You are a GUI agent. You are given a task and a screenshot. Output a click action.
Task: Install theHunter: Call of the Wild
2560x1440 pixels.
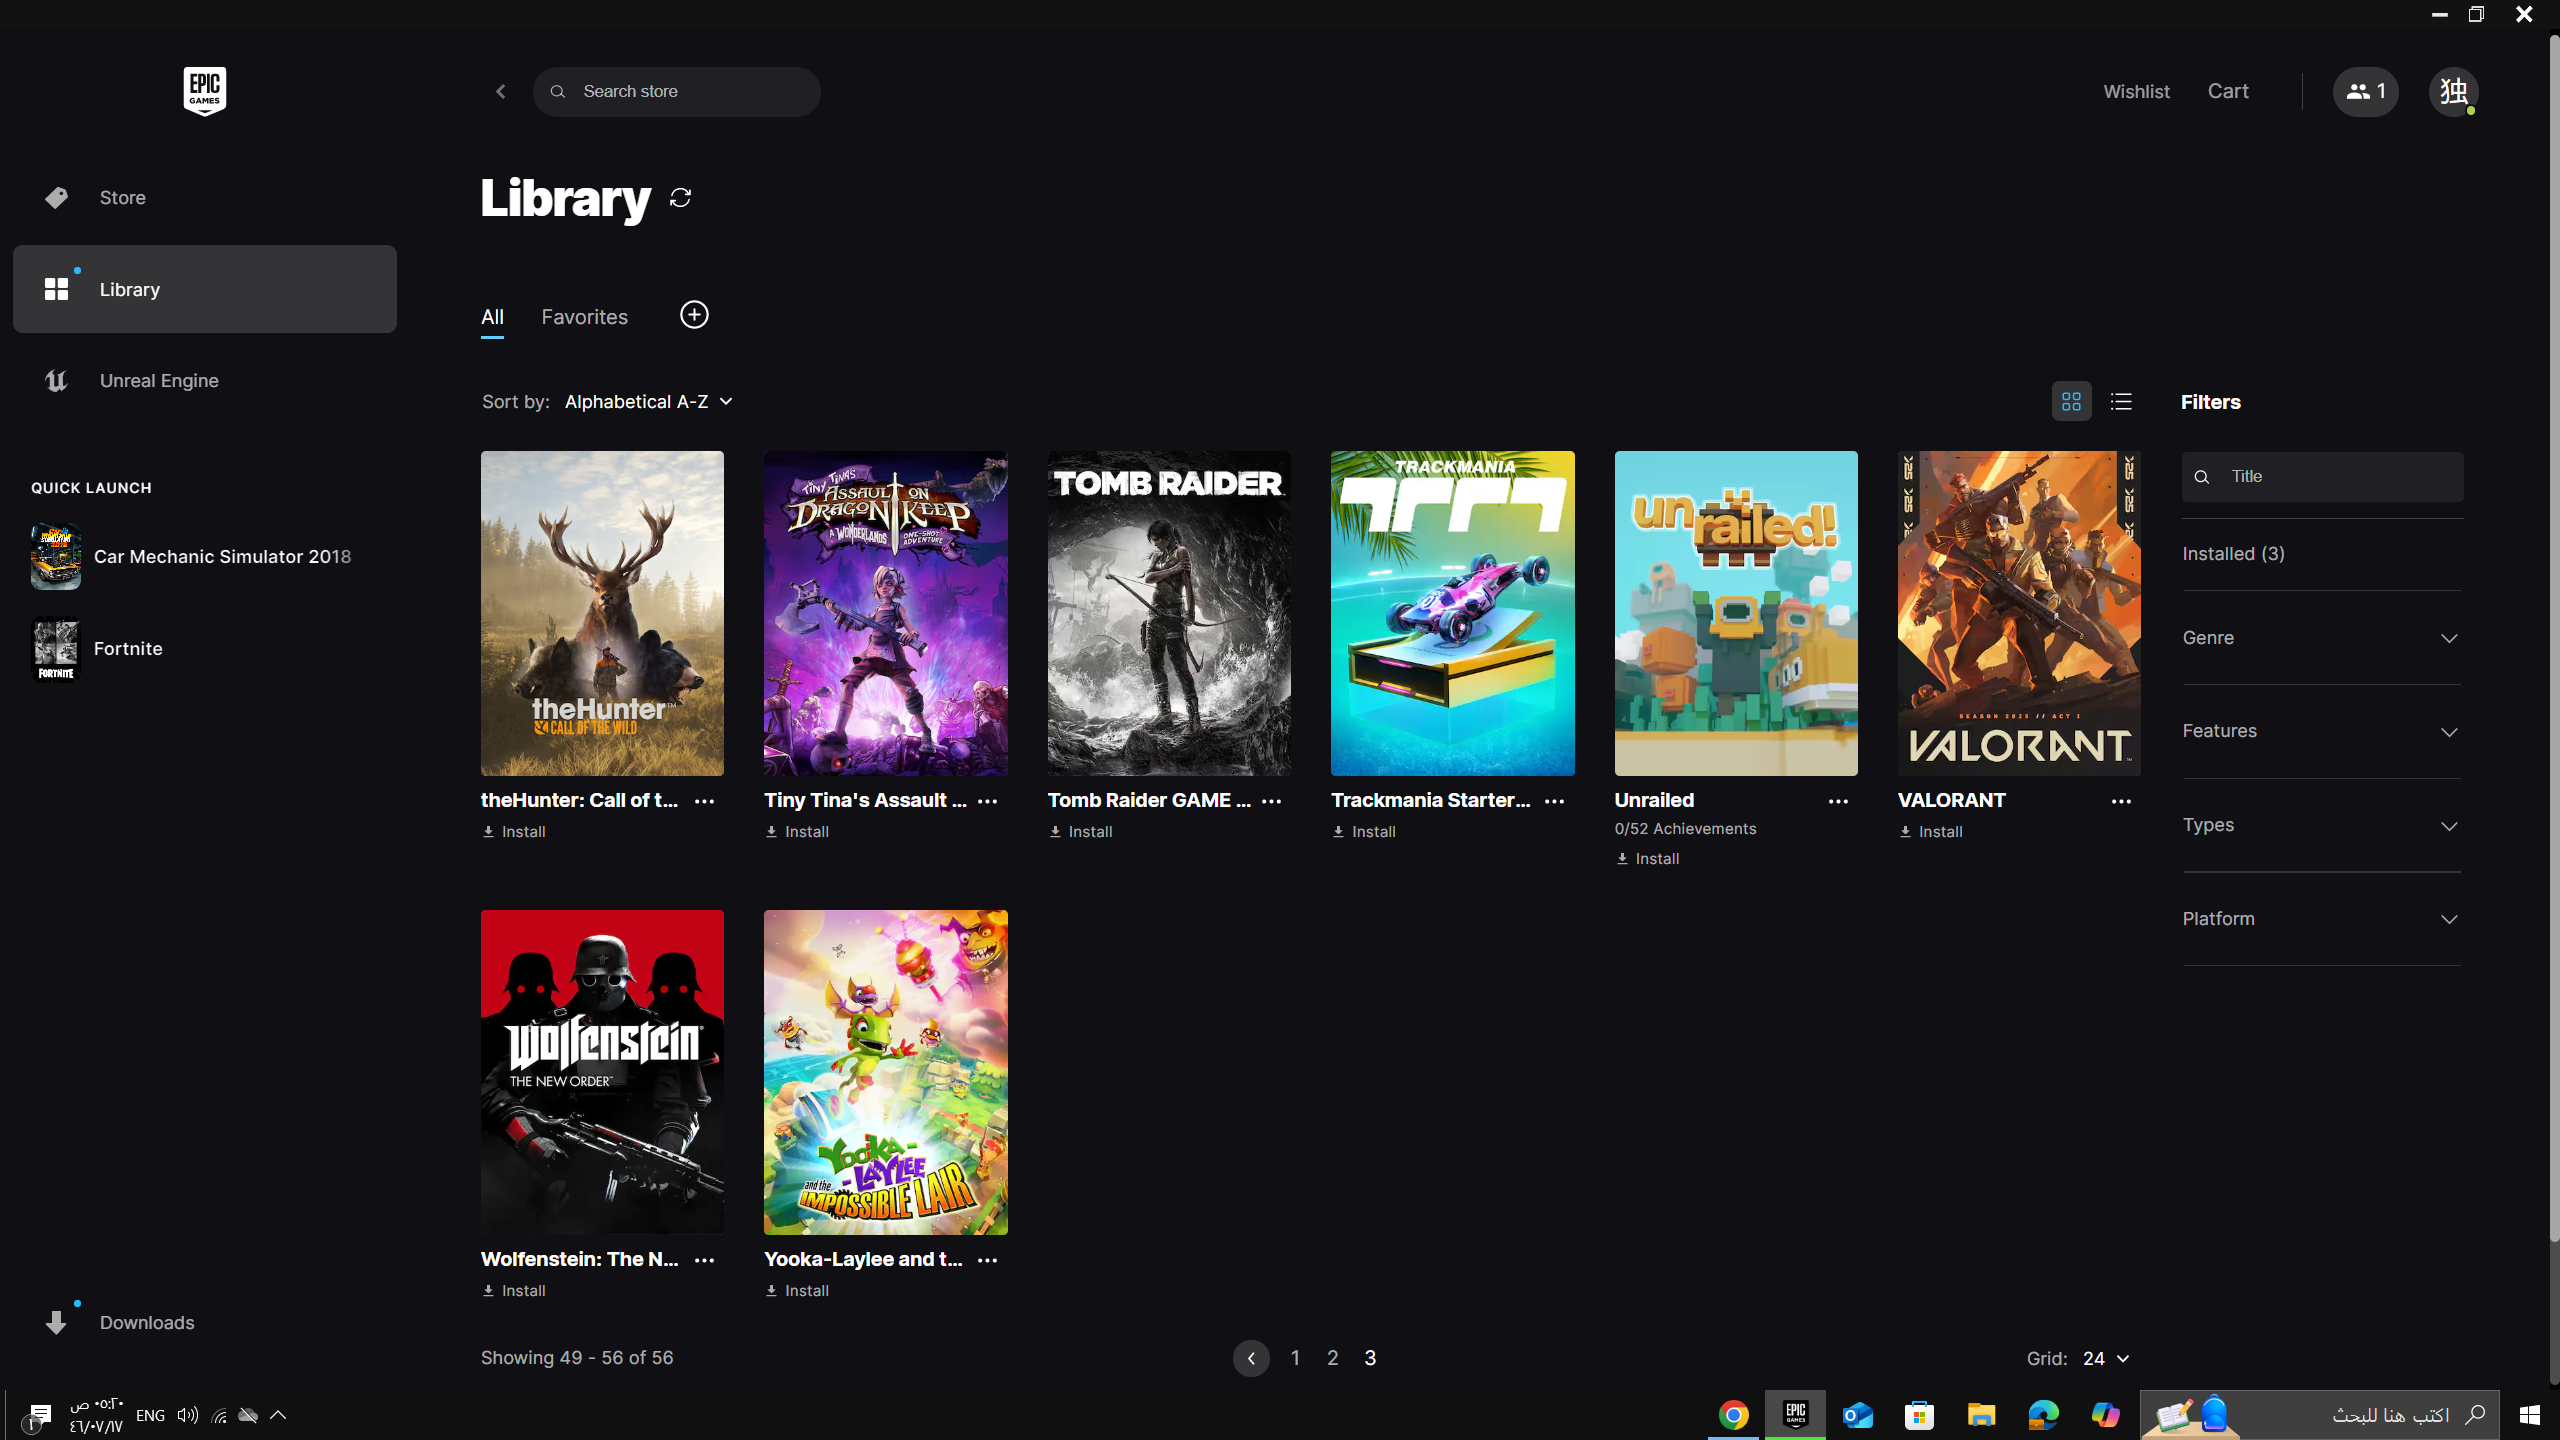[514, 832]
